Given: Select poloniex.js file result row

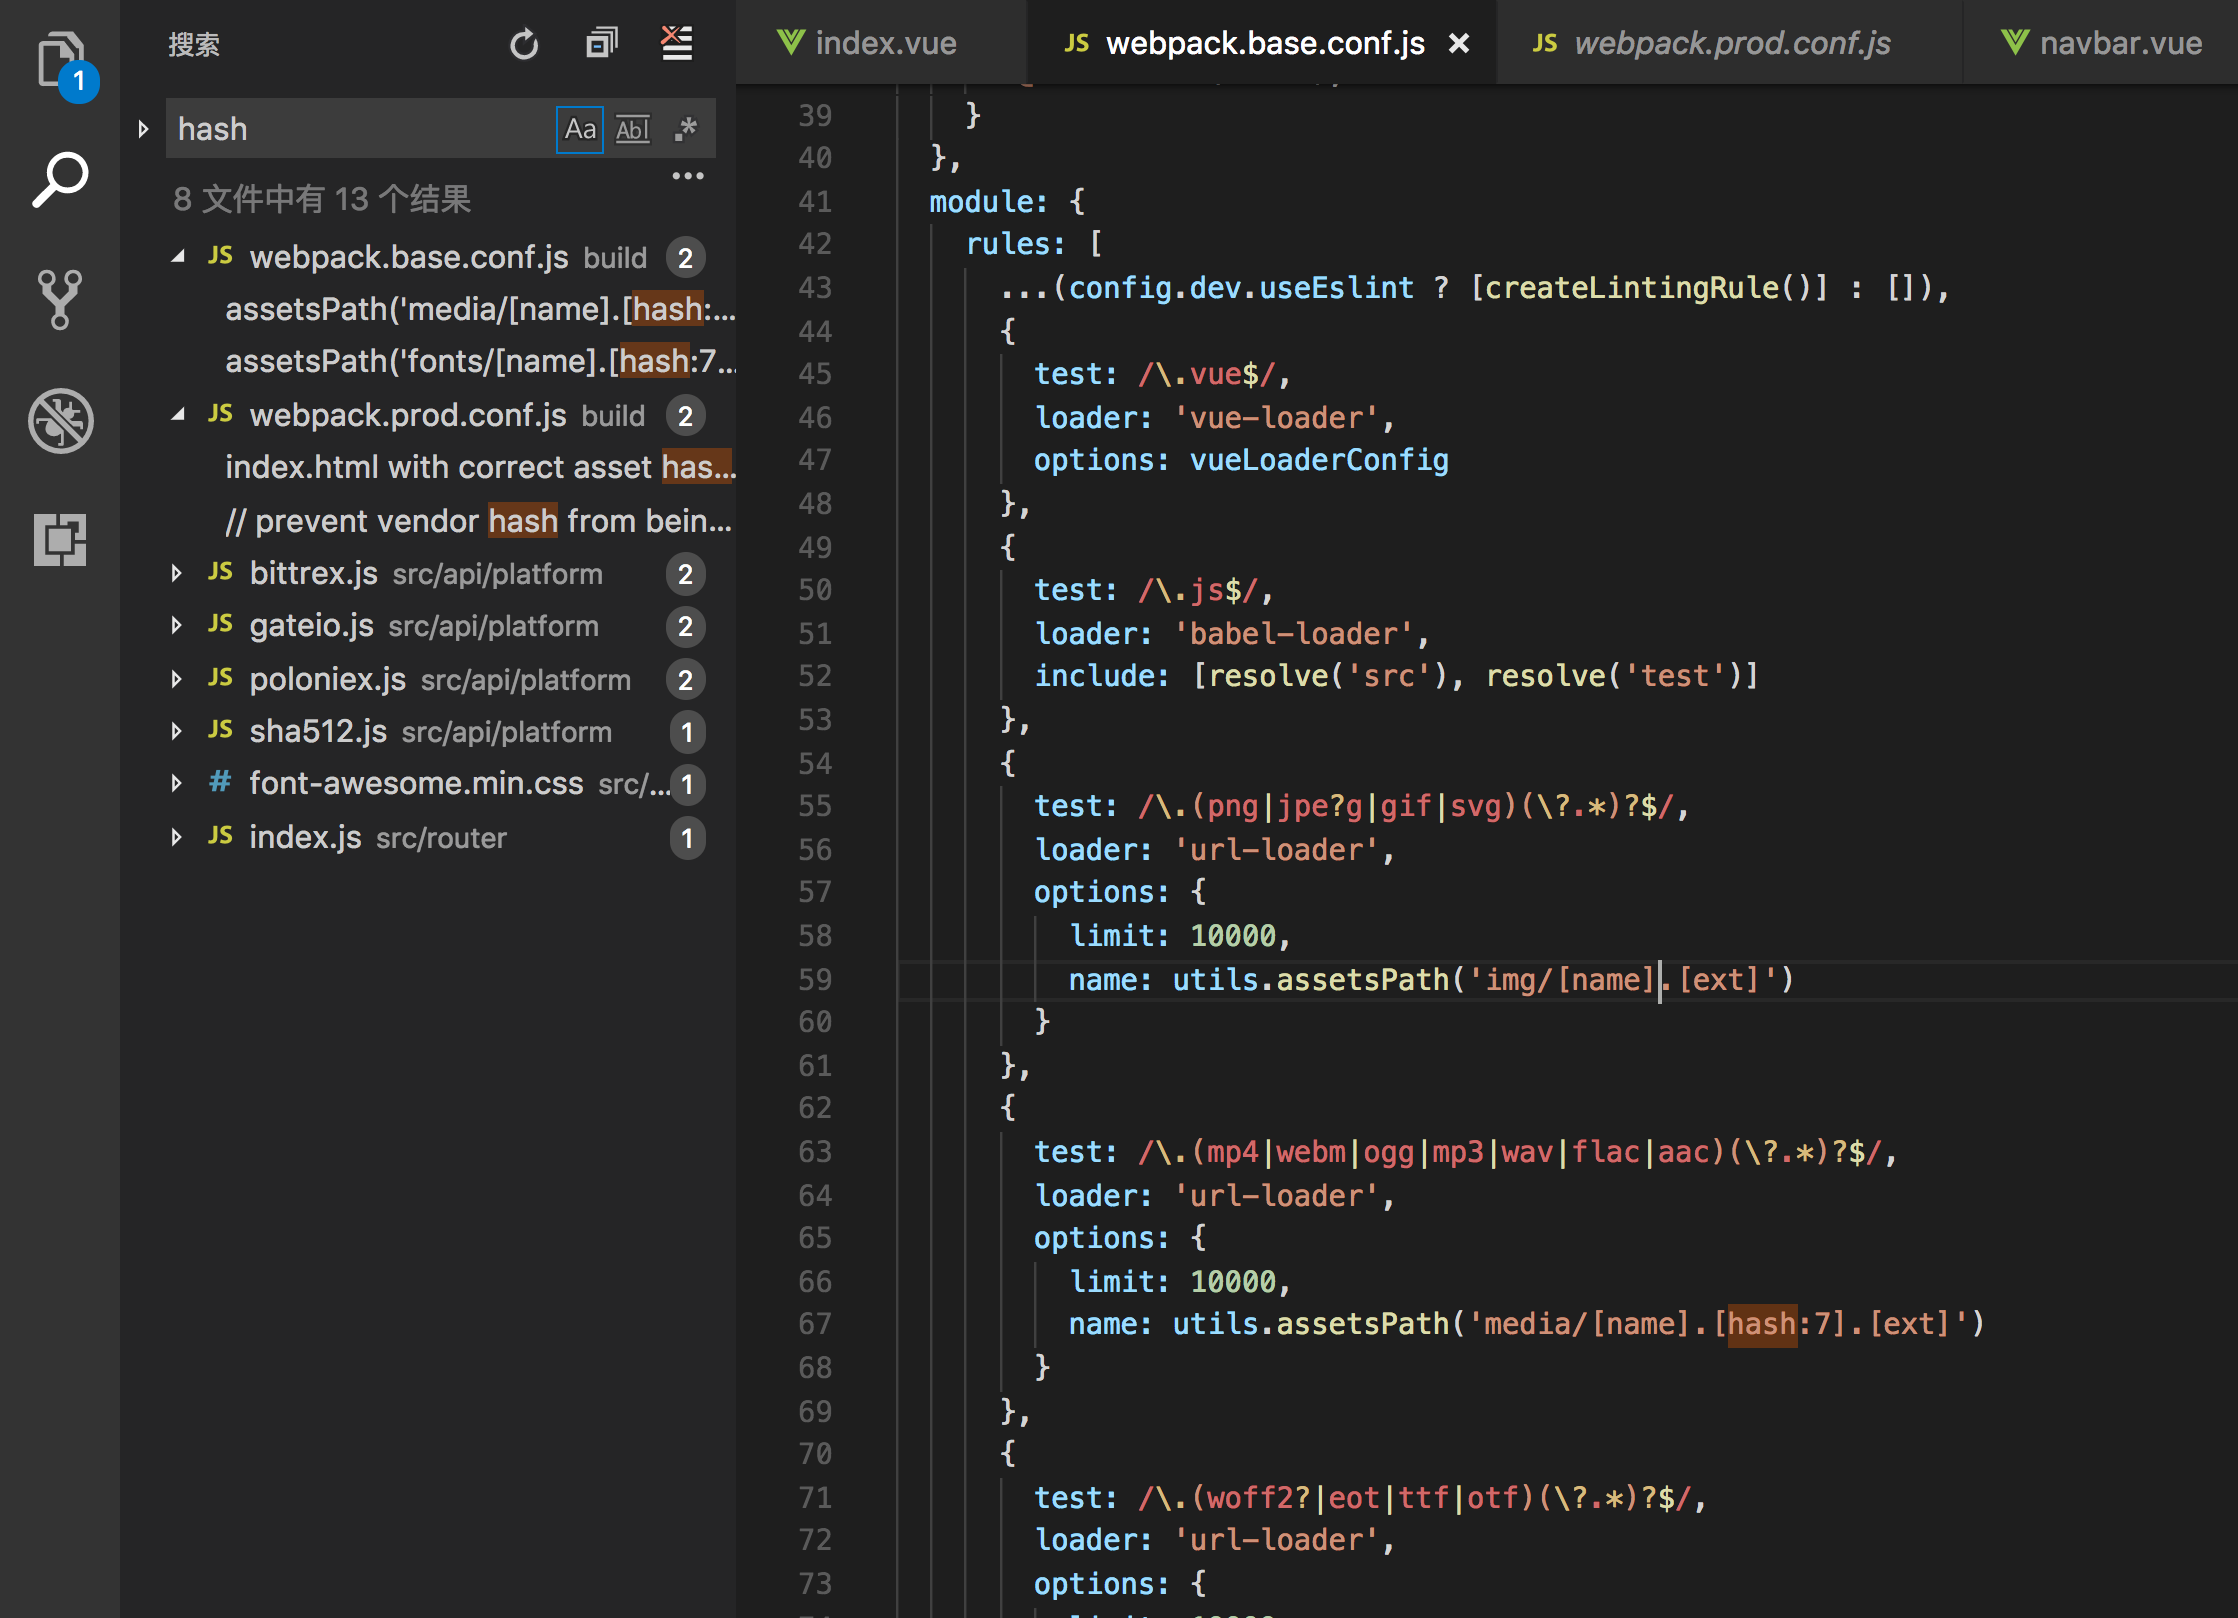Looking at the screenshot, I should [x=428, y=679].
